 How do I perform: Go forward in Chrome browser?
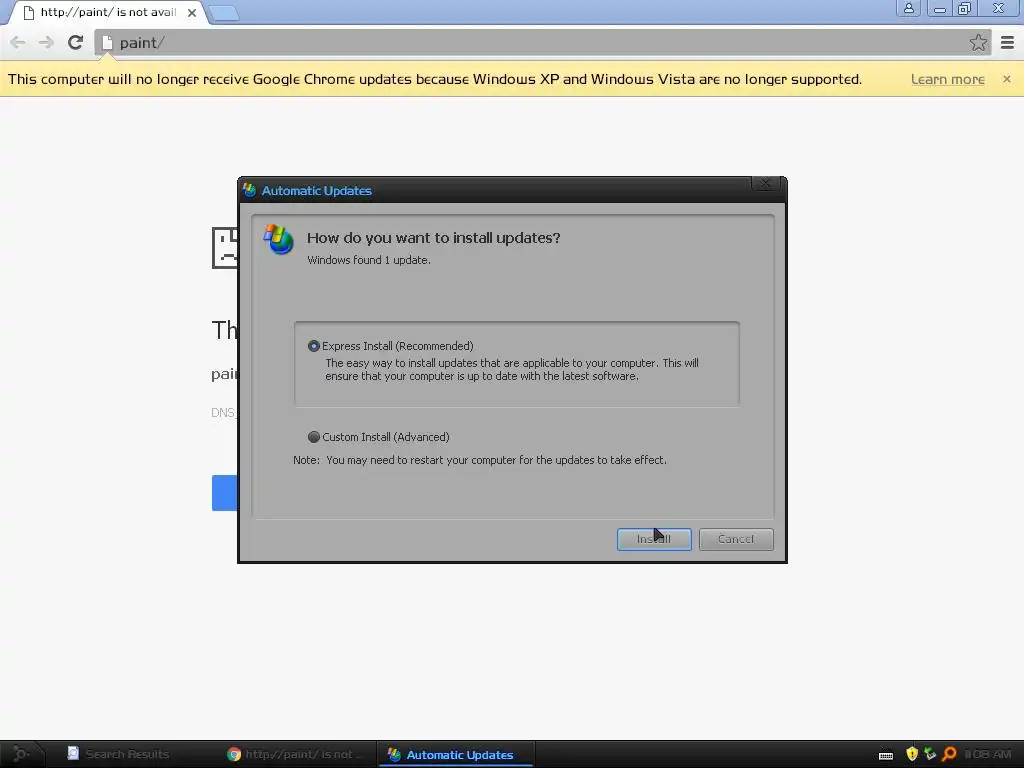tap(46, 42)
